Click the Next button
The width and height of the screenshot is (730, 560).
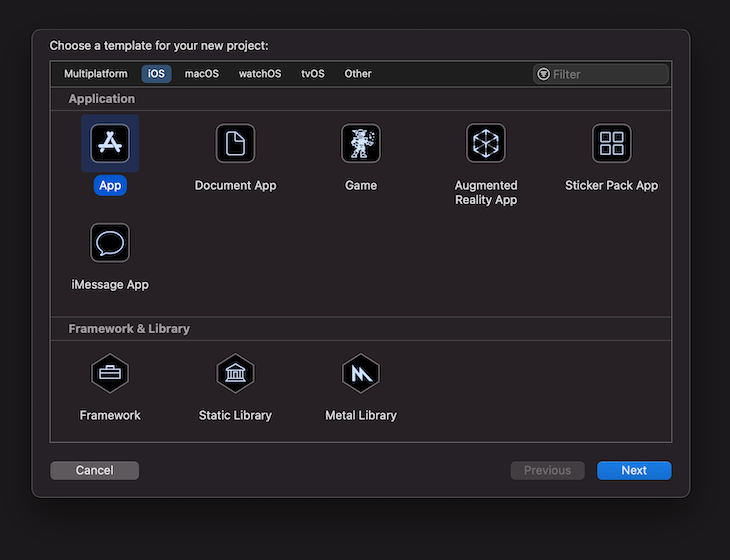(634, 470)
